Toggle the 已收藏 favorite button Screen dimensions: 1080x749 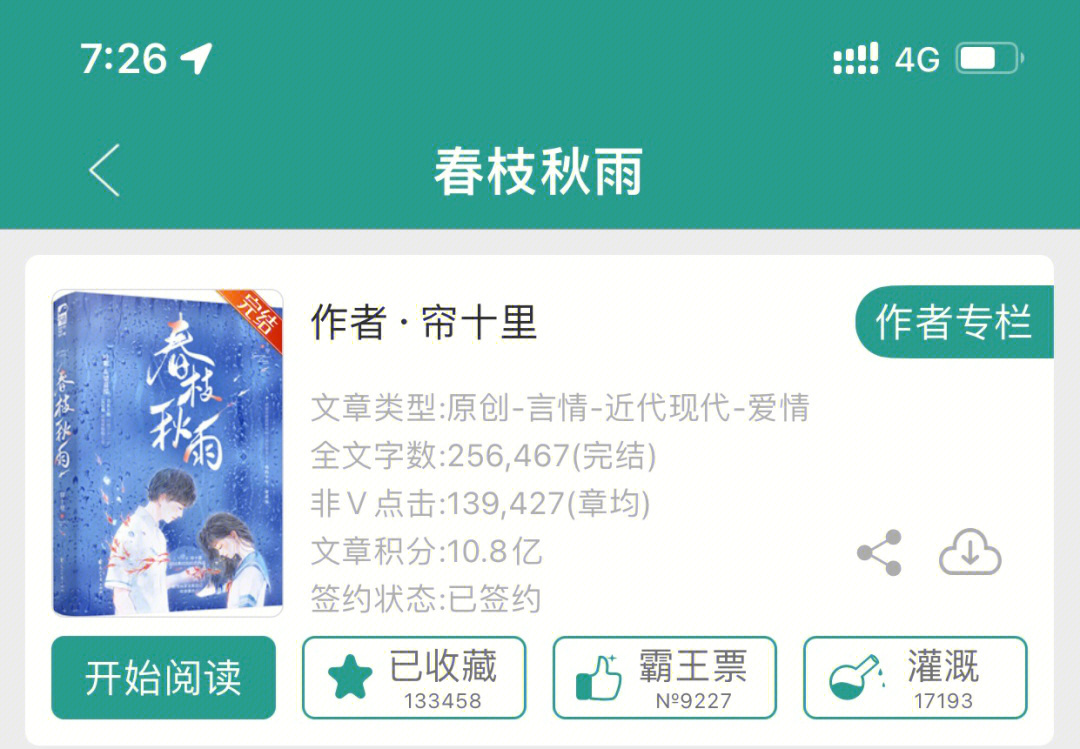(414, 677)
